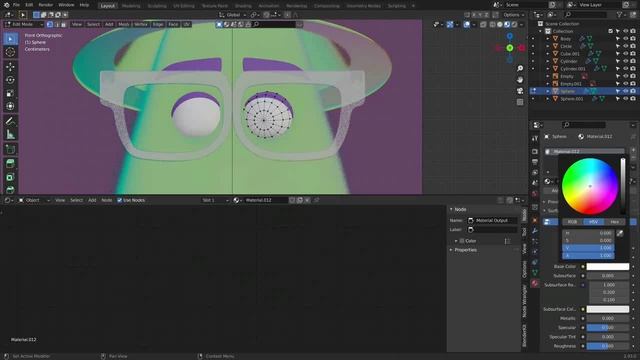This screenshot has width=640, height=360.
Task: Select the Rotate tool
Action: click(10, 80)
